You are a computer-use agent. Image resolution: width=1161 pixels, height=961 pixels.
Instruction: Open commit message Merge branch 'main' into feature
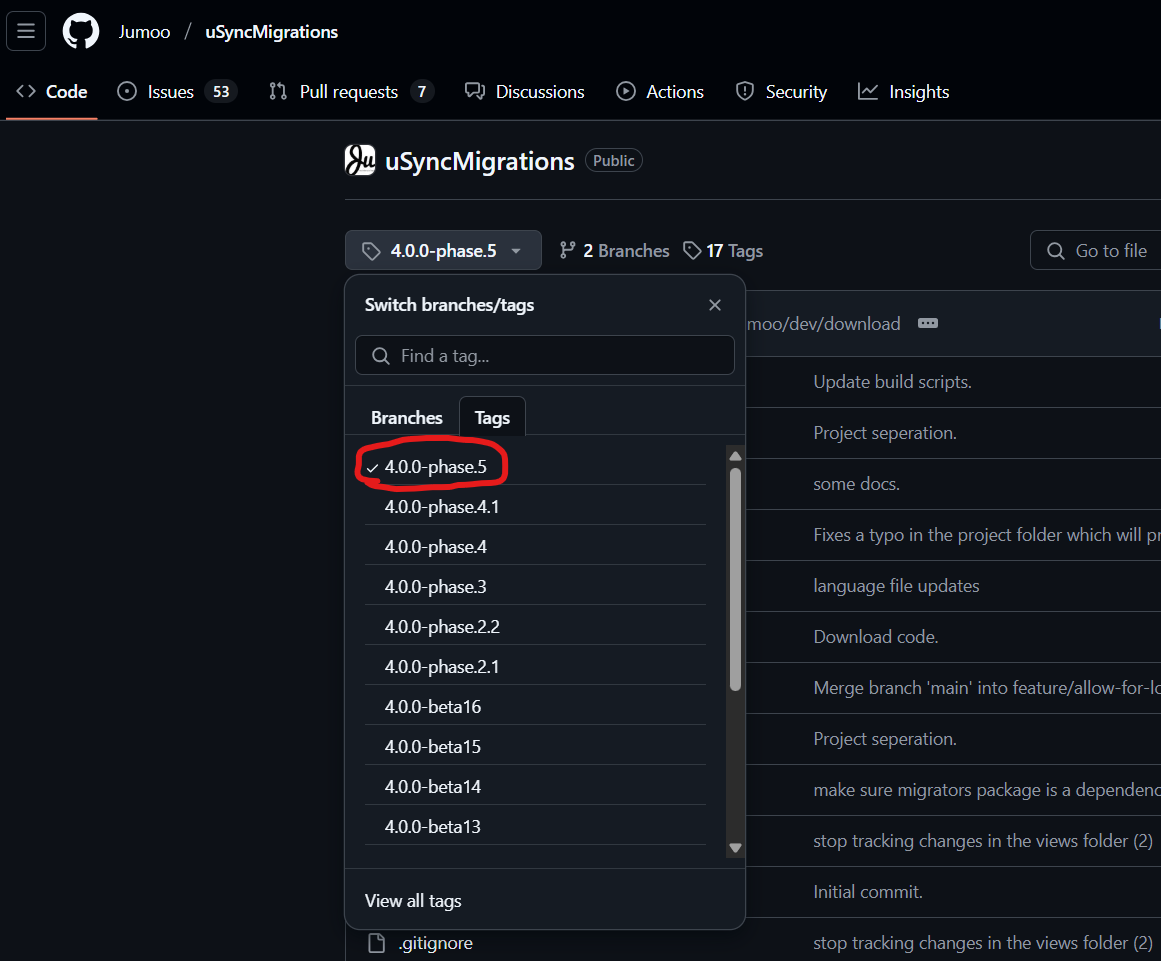987,688
